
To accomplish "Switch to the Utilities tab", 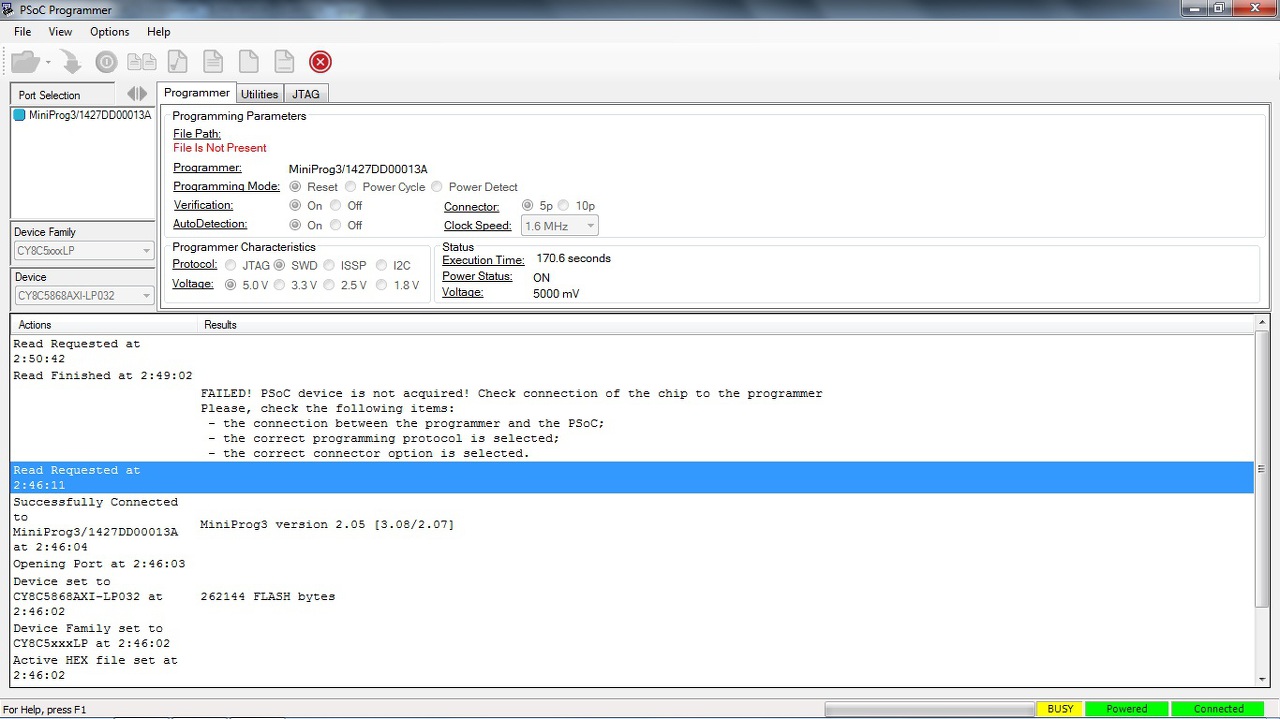I will click(x=260, y=94).
